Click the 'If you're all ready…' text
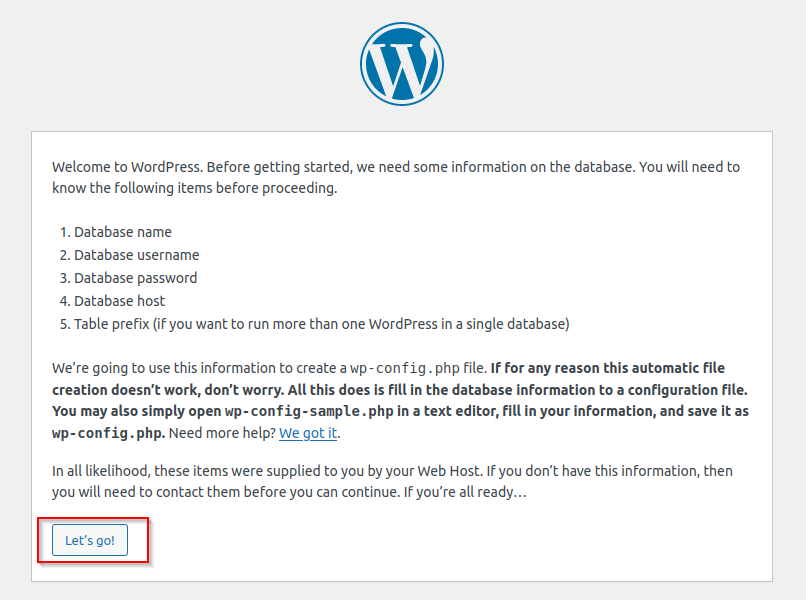 coord(465,492)
